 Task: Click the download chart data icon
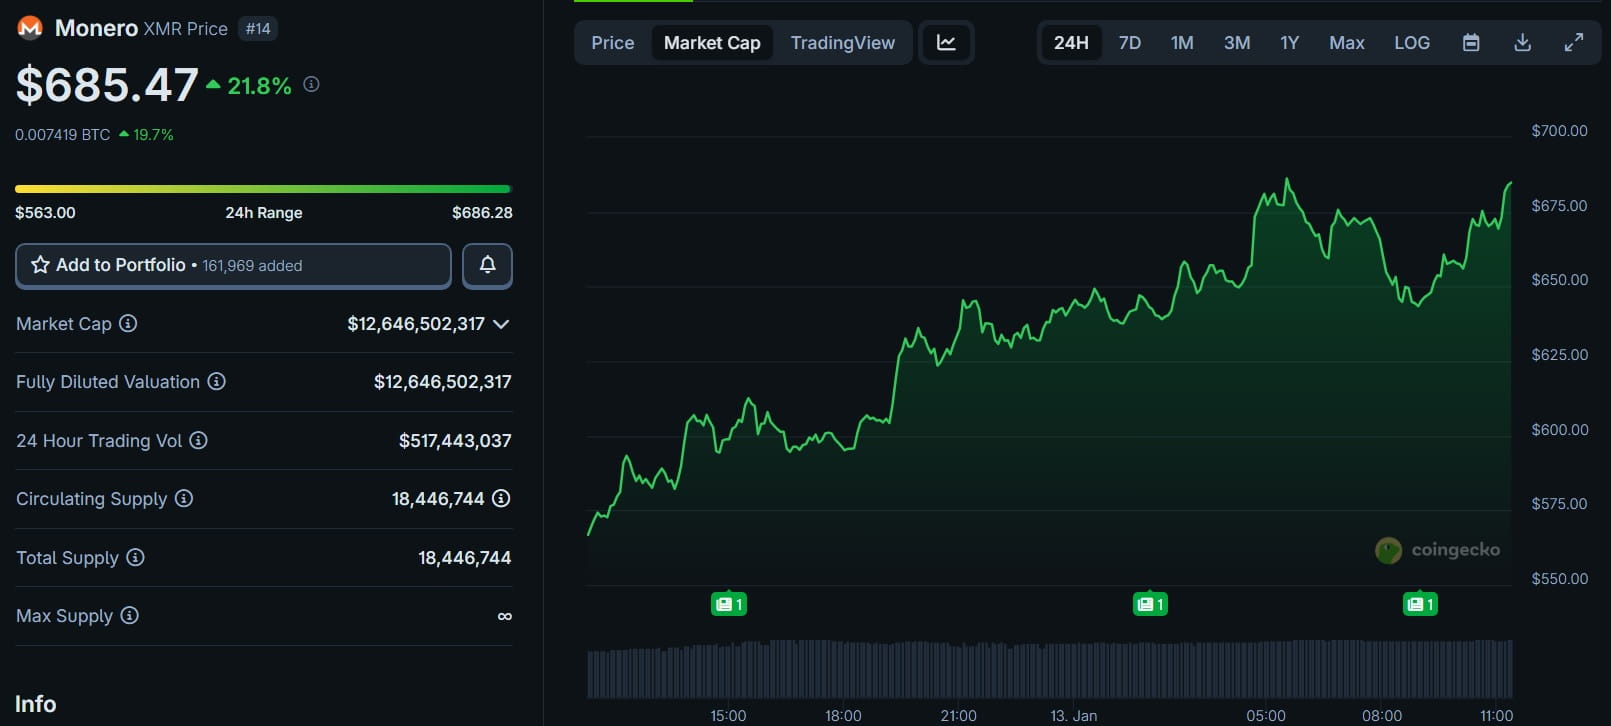1522,43
